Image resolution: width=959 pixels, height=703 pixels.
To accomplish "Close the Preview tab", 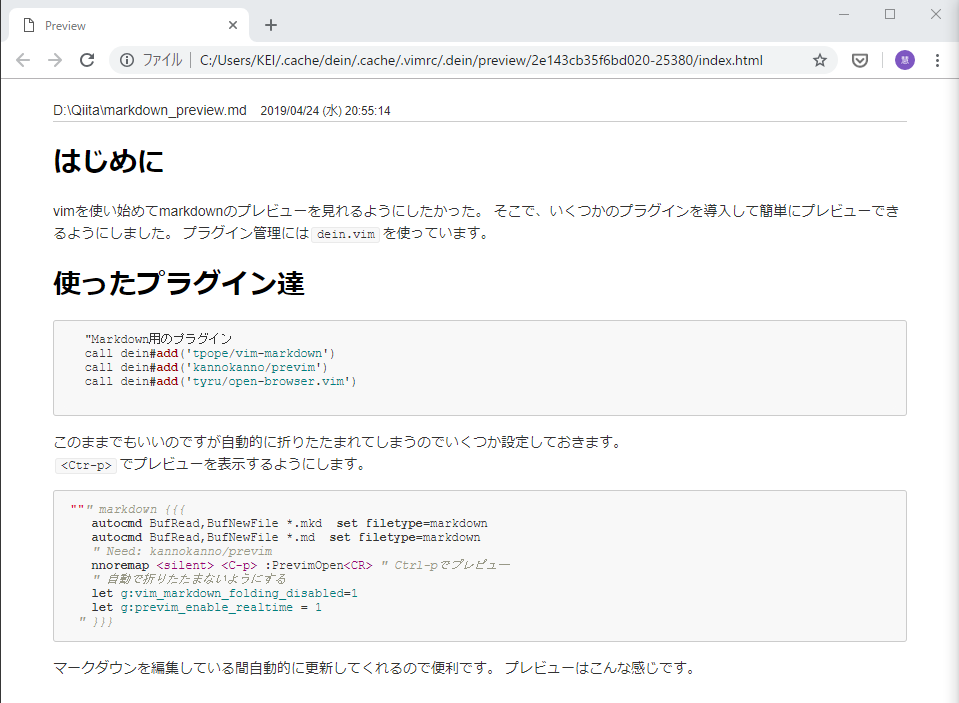I will (233, 25).
